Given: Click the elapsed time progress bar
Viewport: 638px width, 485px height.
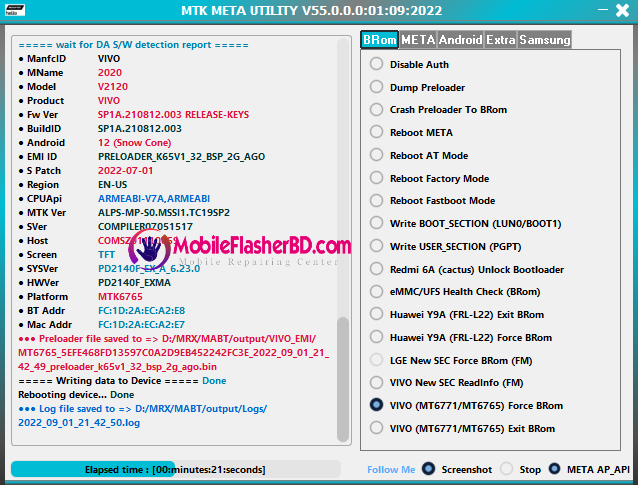Looking at the screenshot, I should pyautogui.click(x=175, y=470).
